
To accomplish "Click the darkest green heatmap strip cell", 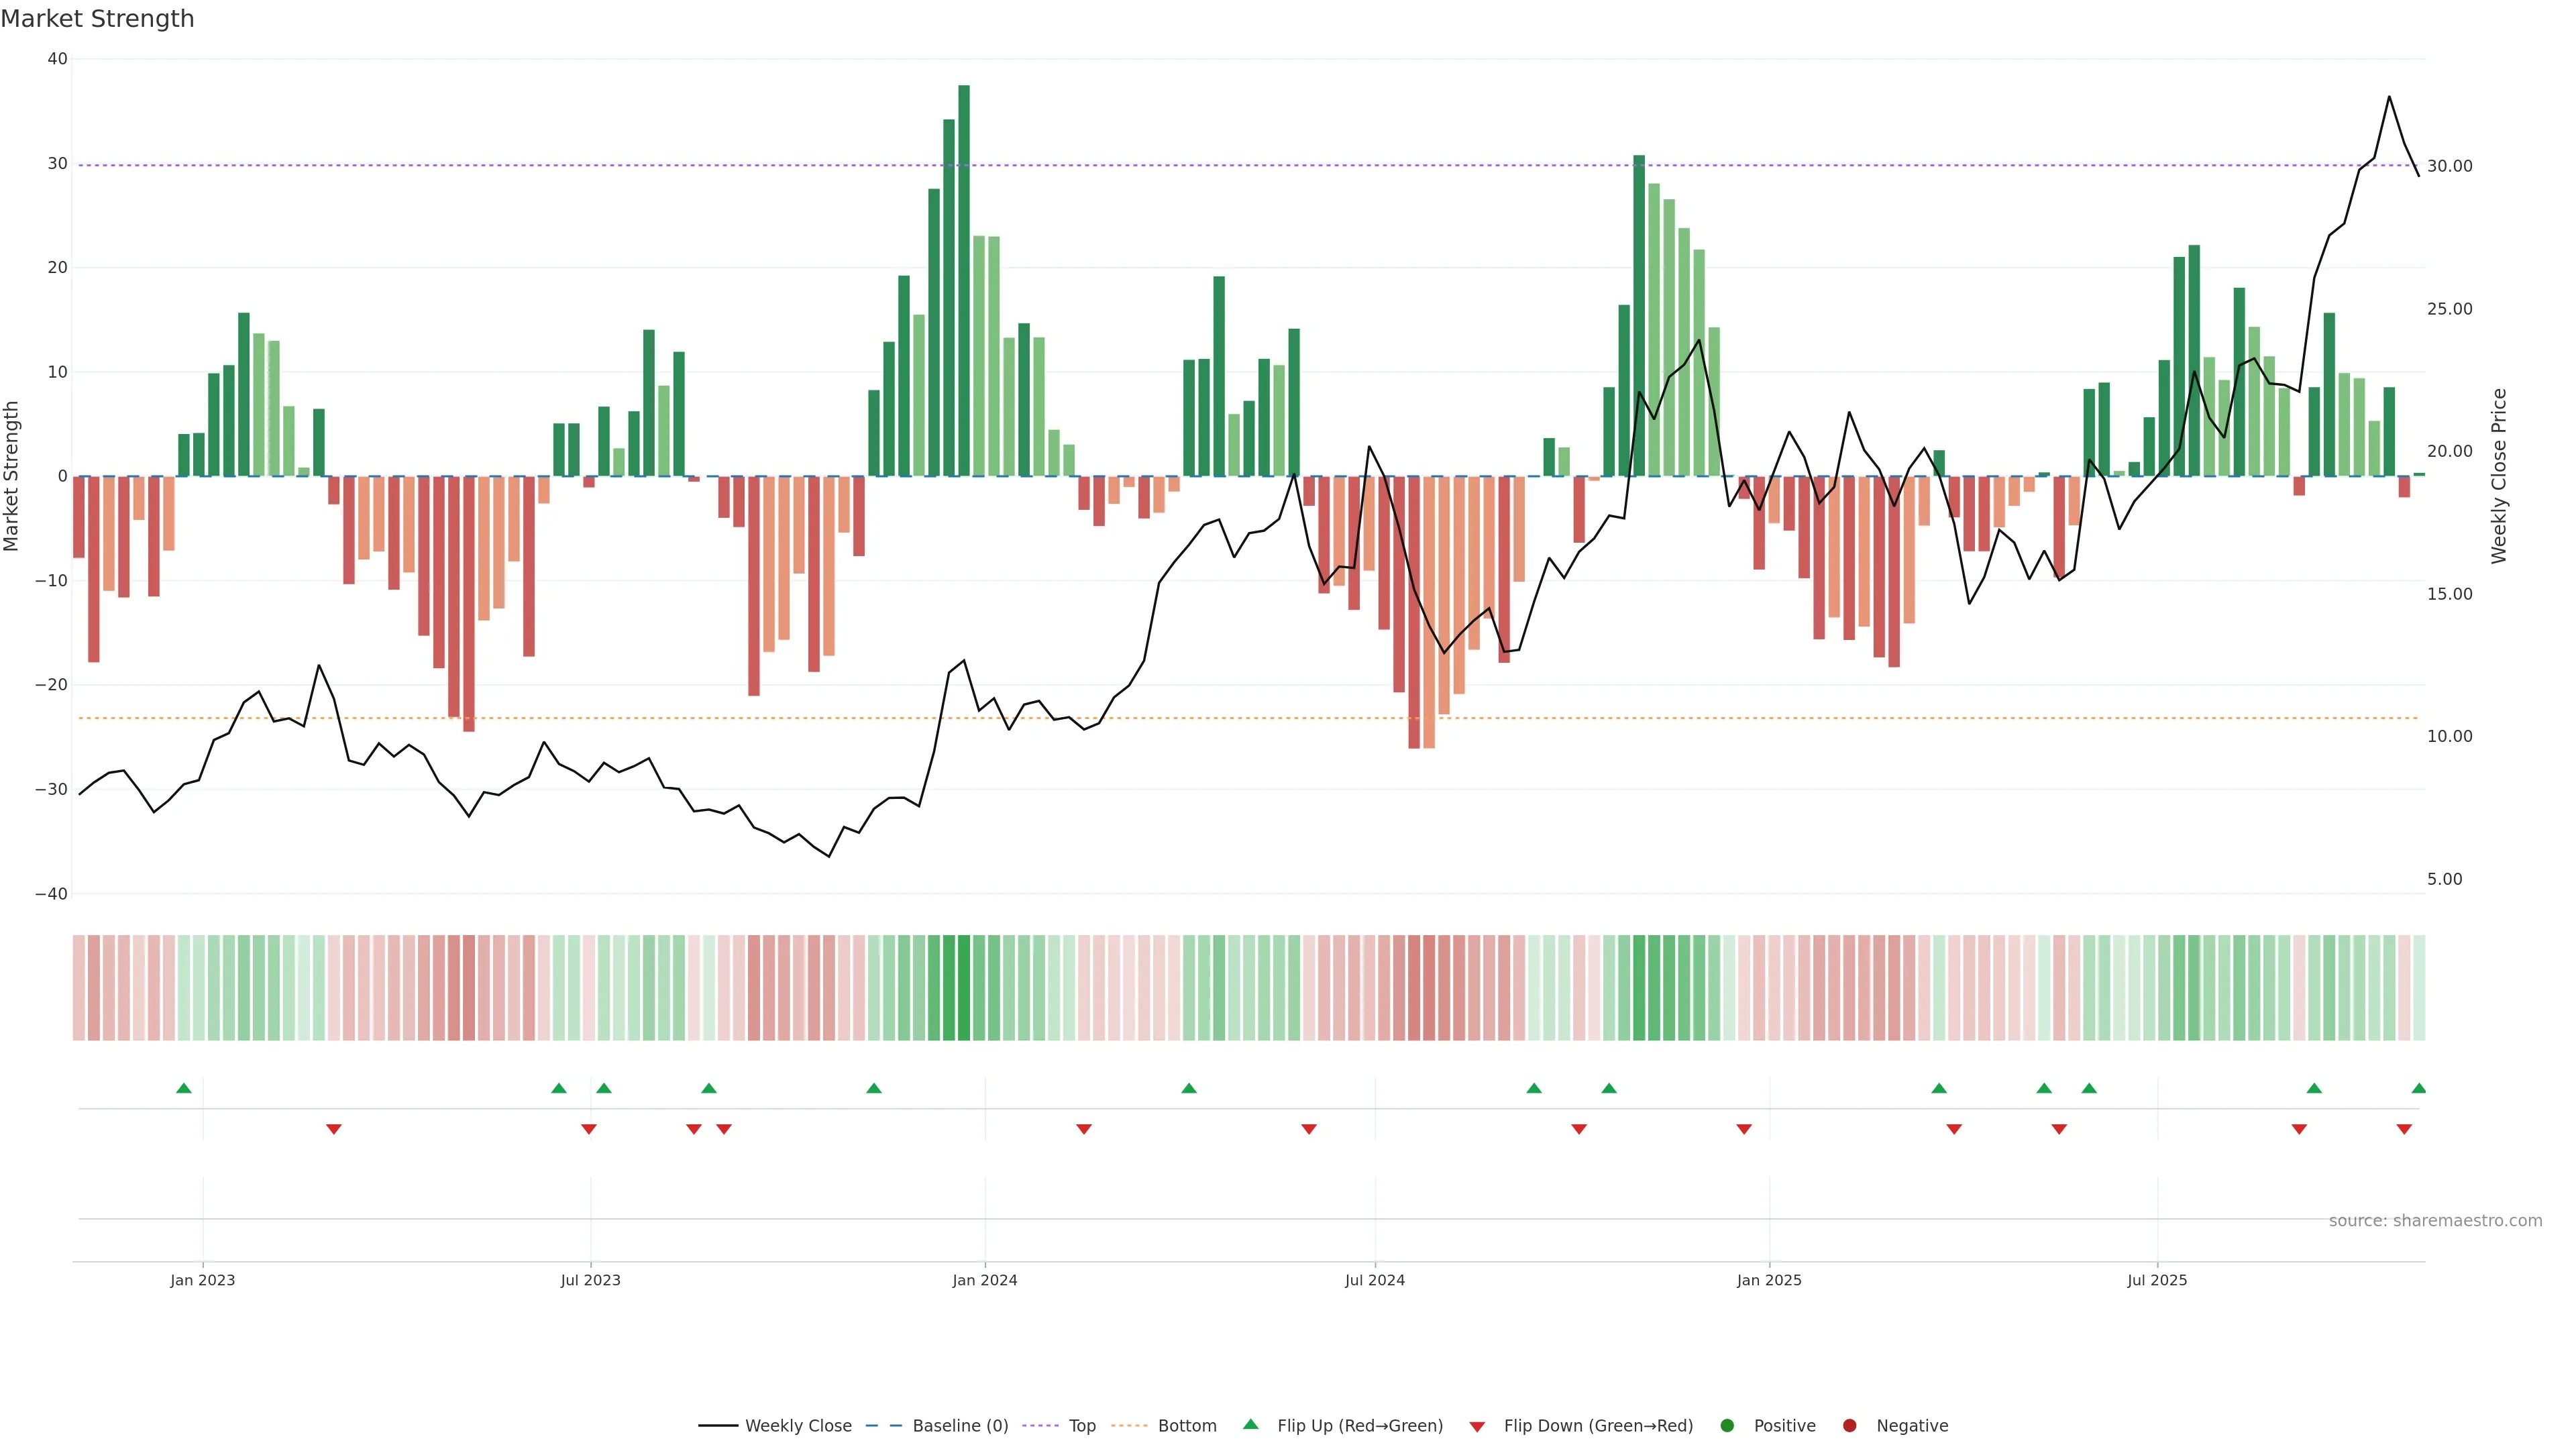I will pos(964,987).
